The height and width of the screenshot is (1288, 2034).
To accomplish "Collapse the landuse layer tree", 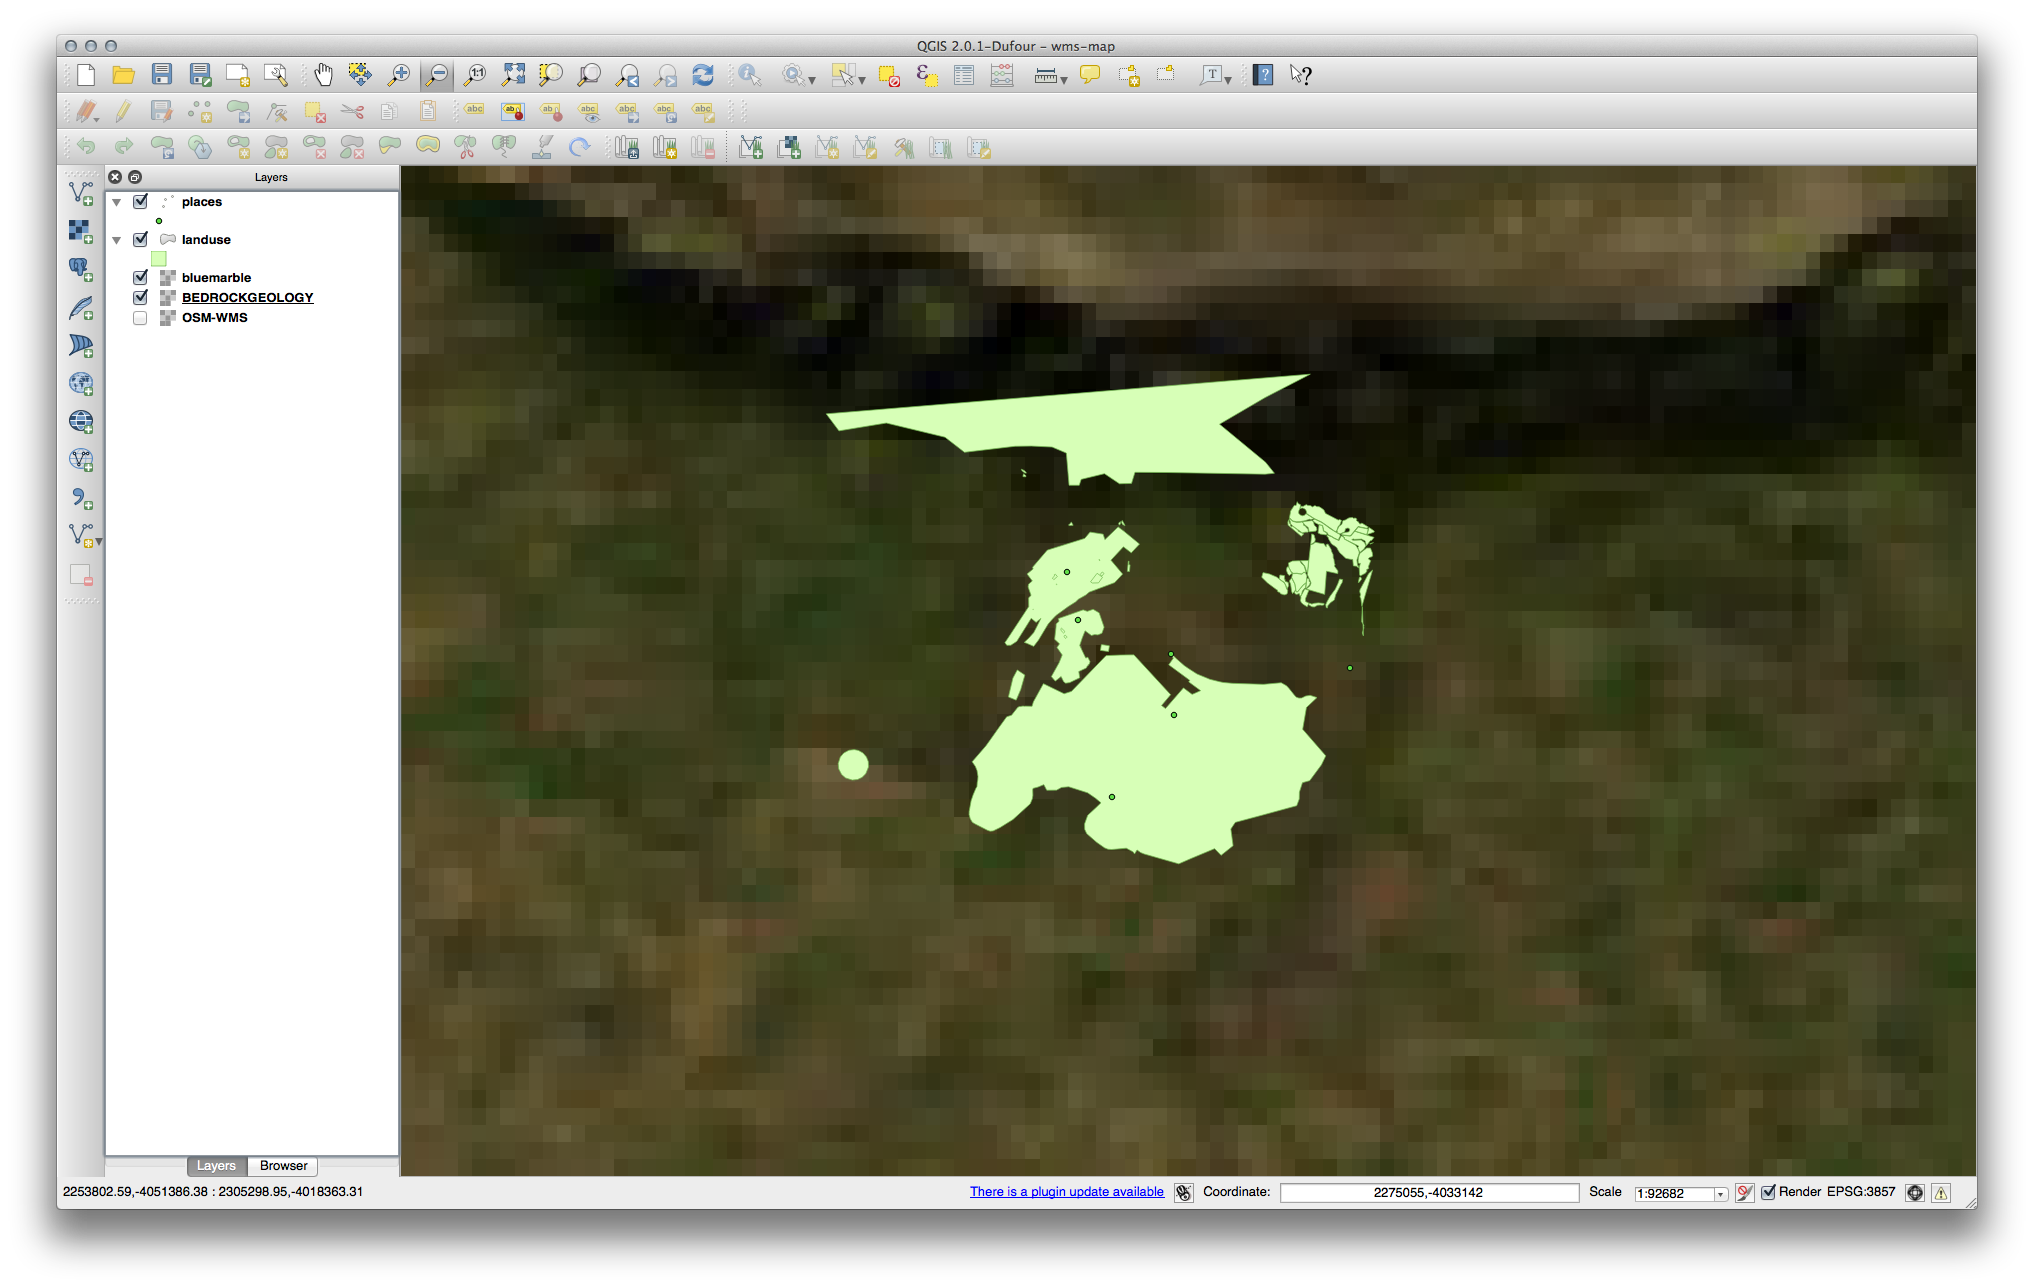I will (117, 240).
